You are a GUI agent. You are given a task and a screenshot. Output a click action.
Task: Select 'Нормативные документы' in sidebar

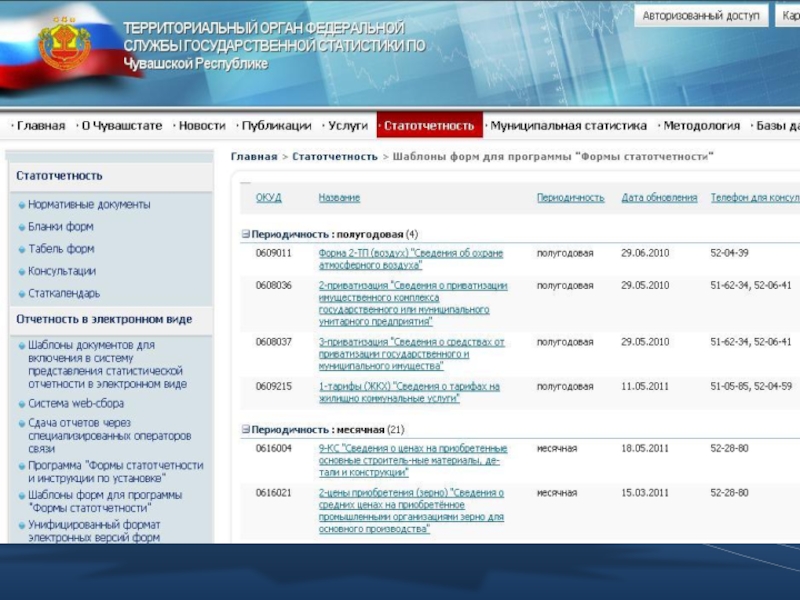pyautogui.click(x=89, y=205)
